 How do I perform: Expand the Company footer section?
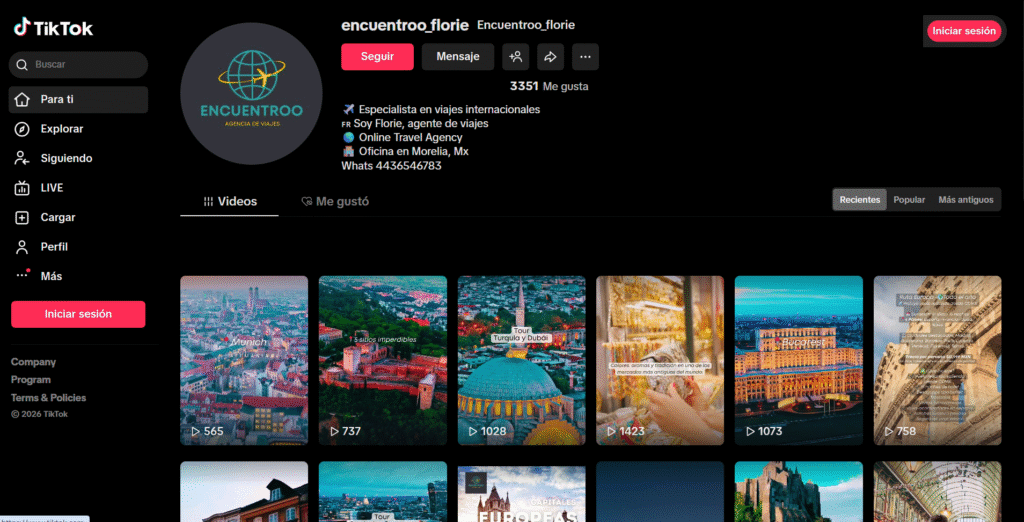(x=33, y=362)
